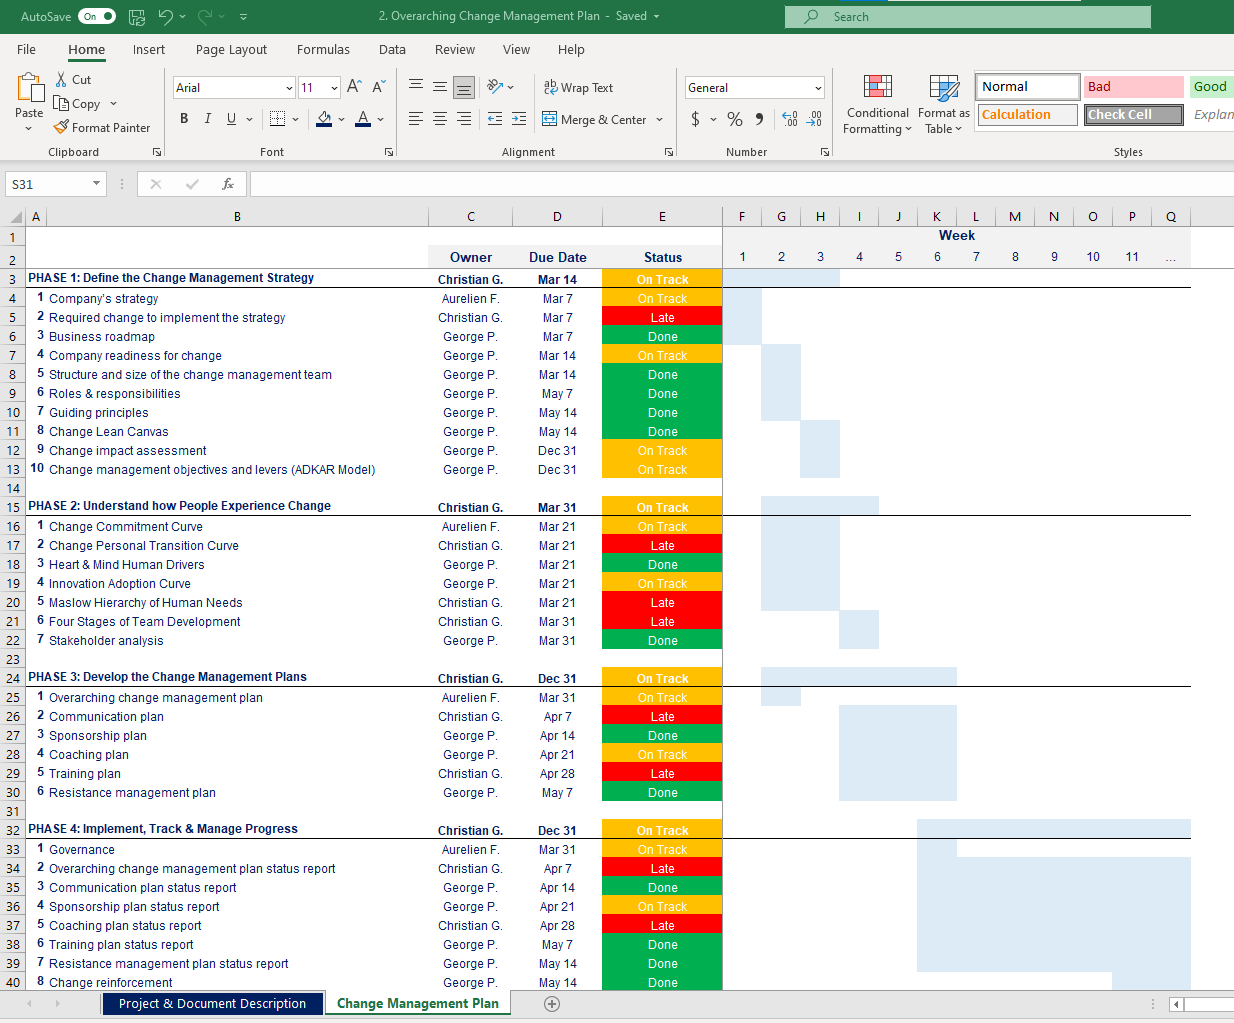
Task: Click the Font Color letter A icon
Action: [x=363, y=119]
